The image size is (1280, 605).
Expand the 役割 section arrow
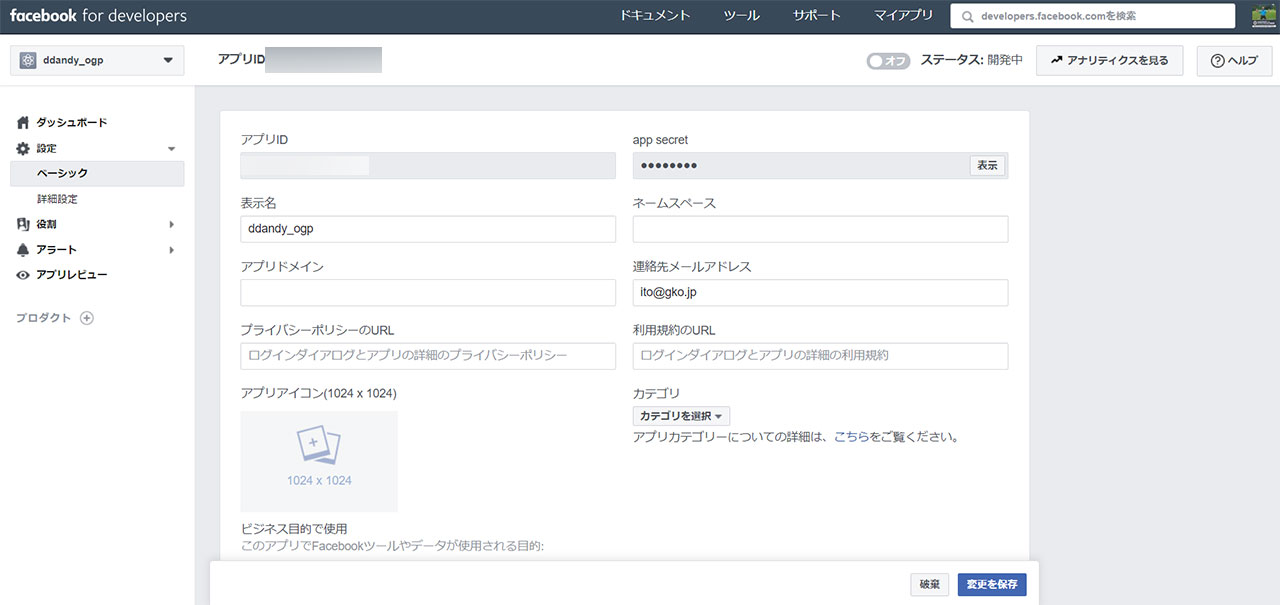pyautogui.click(x=171, y=224)
